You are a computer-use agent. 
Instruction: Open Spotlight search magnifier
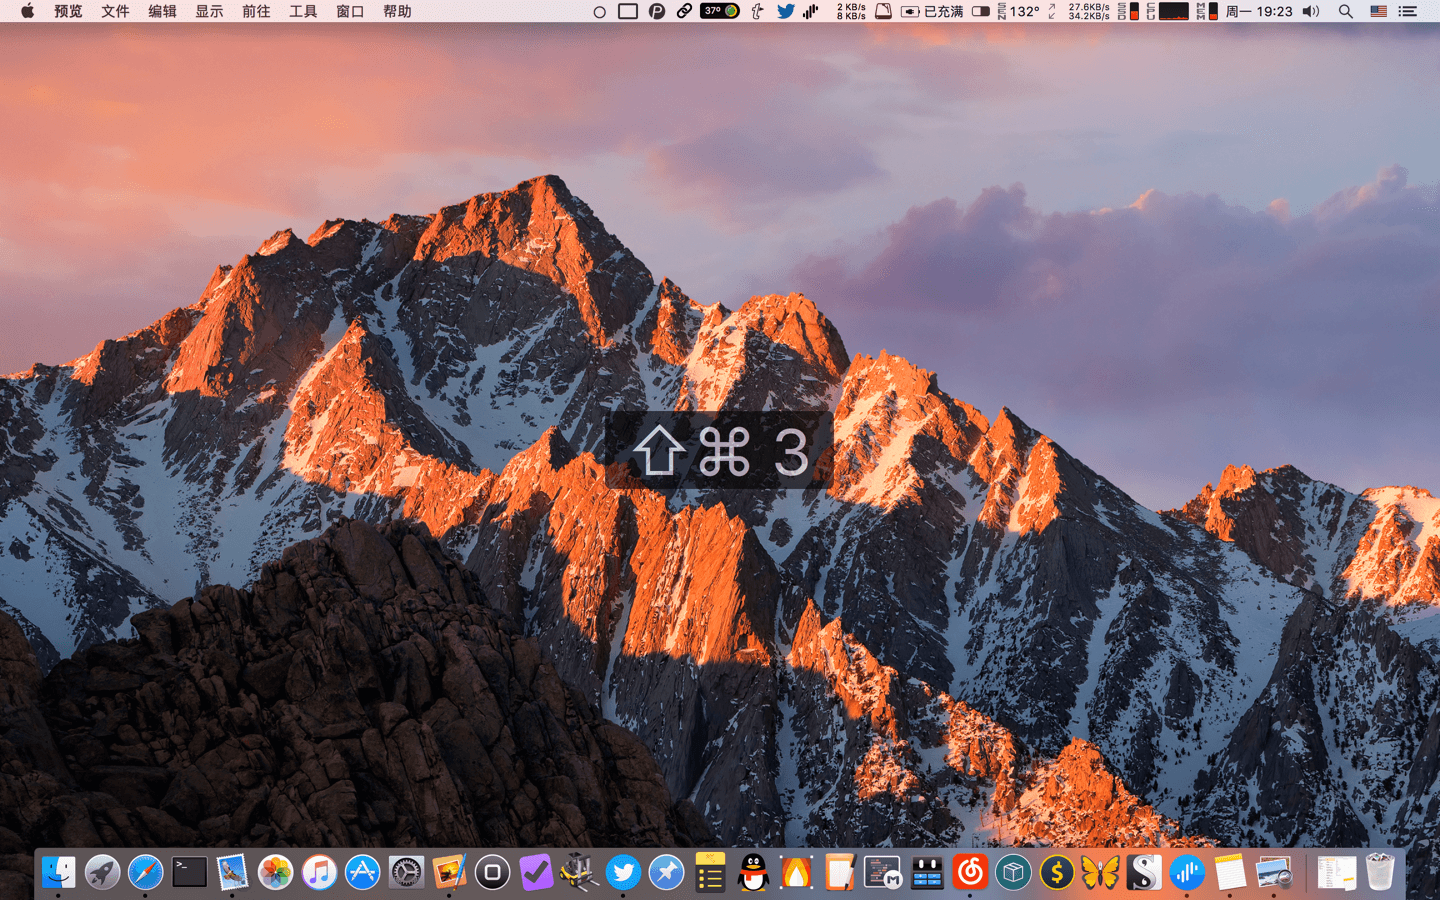1346,11
